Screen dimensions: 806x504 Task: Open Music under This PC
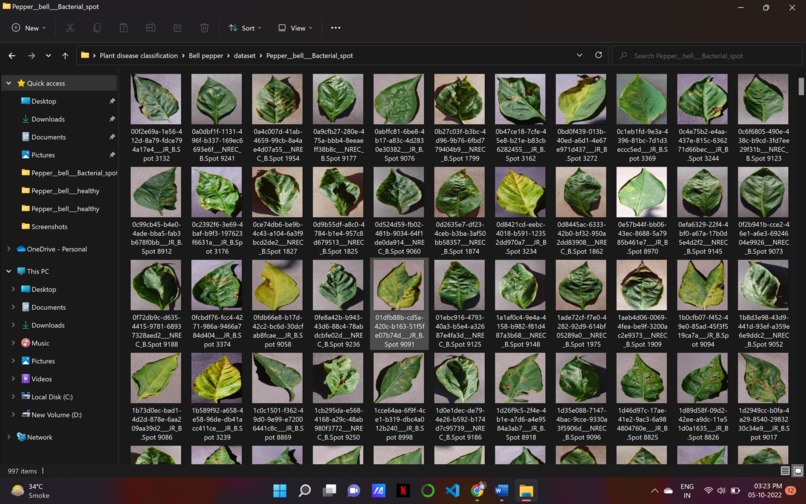pos(41,343)
